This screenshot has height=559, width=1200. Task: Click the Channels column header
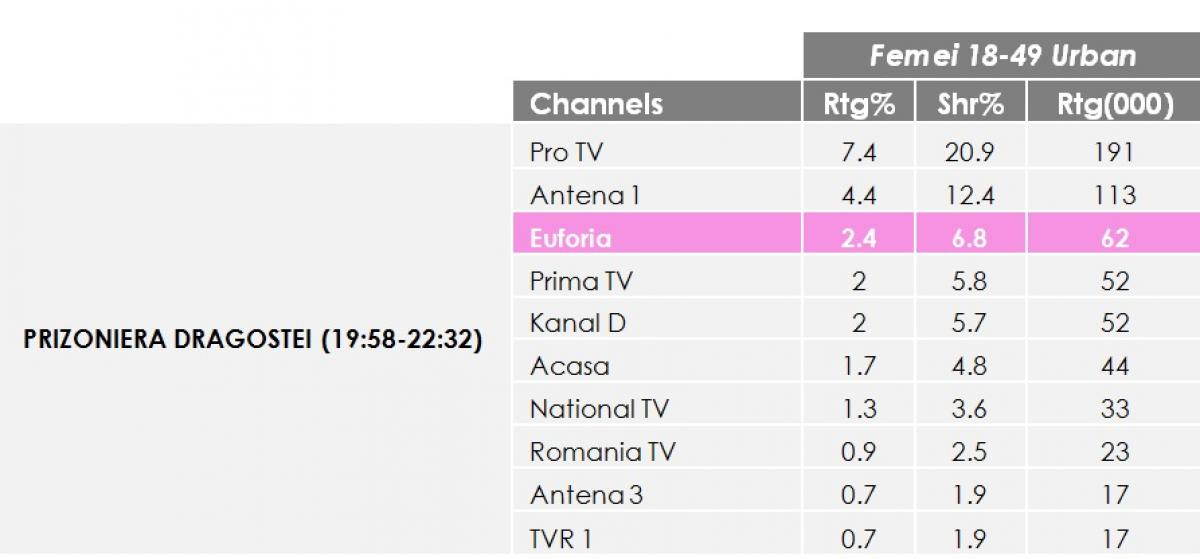point(596,104)
